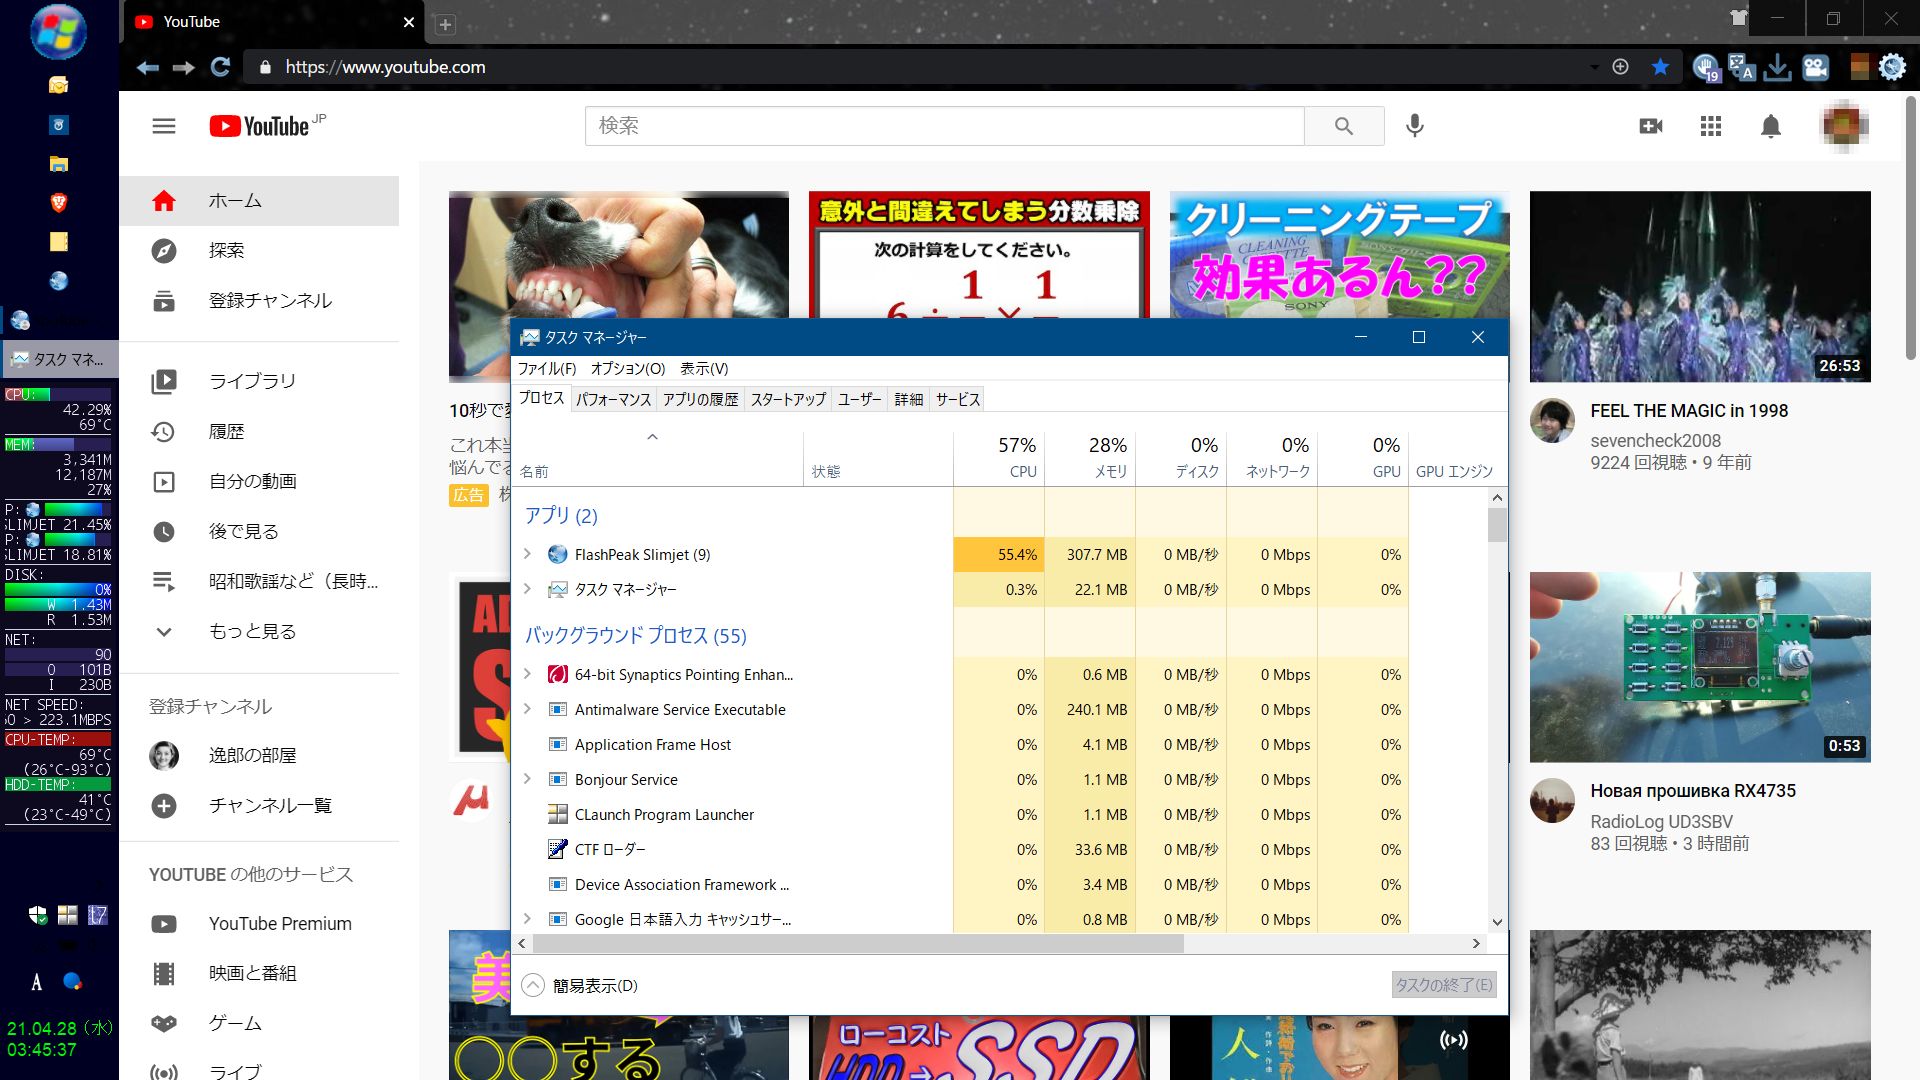Sort by the メモリ column header
The width and height of the screenshot is (1920, 1080).
click(1090, 458)
